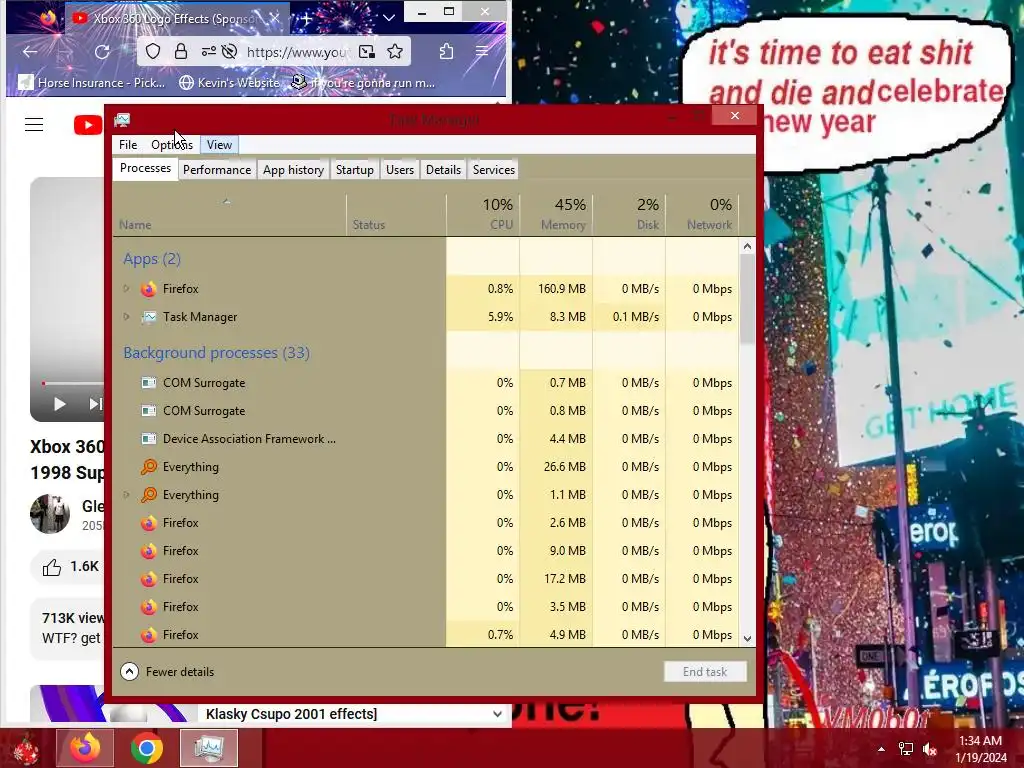The width and height of the screenshot is (1024, 768).
Task: Open the list all tabs dropdown in Firefox
Action: [x=389, y=18]
